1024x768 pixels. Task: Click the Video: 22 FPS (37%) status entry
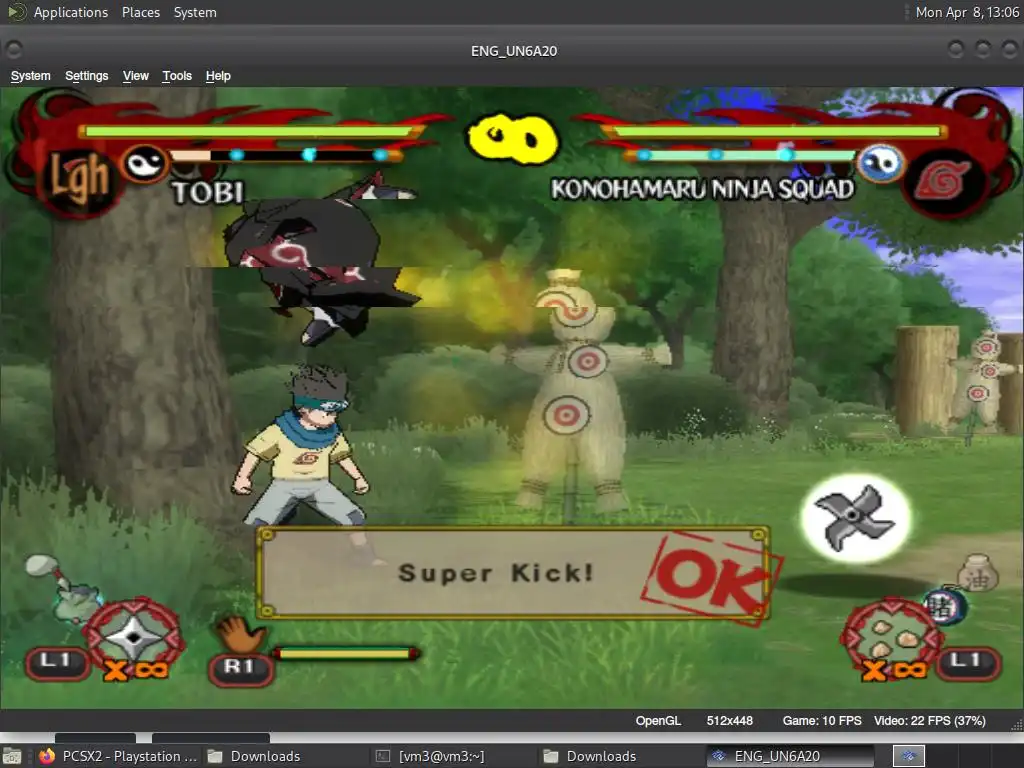click(929, 720)
